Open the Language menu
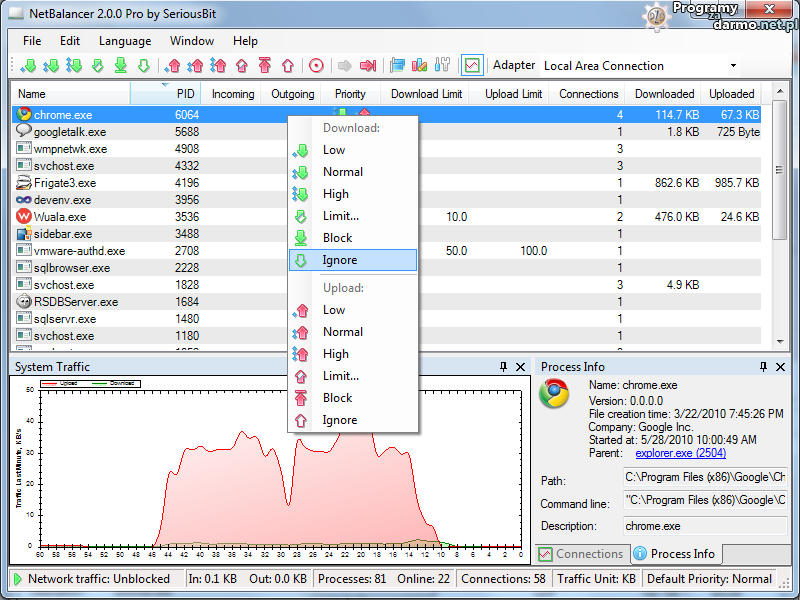 (125, 41)
